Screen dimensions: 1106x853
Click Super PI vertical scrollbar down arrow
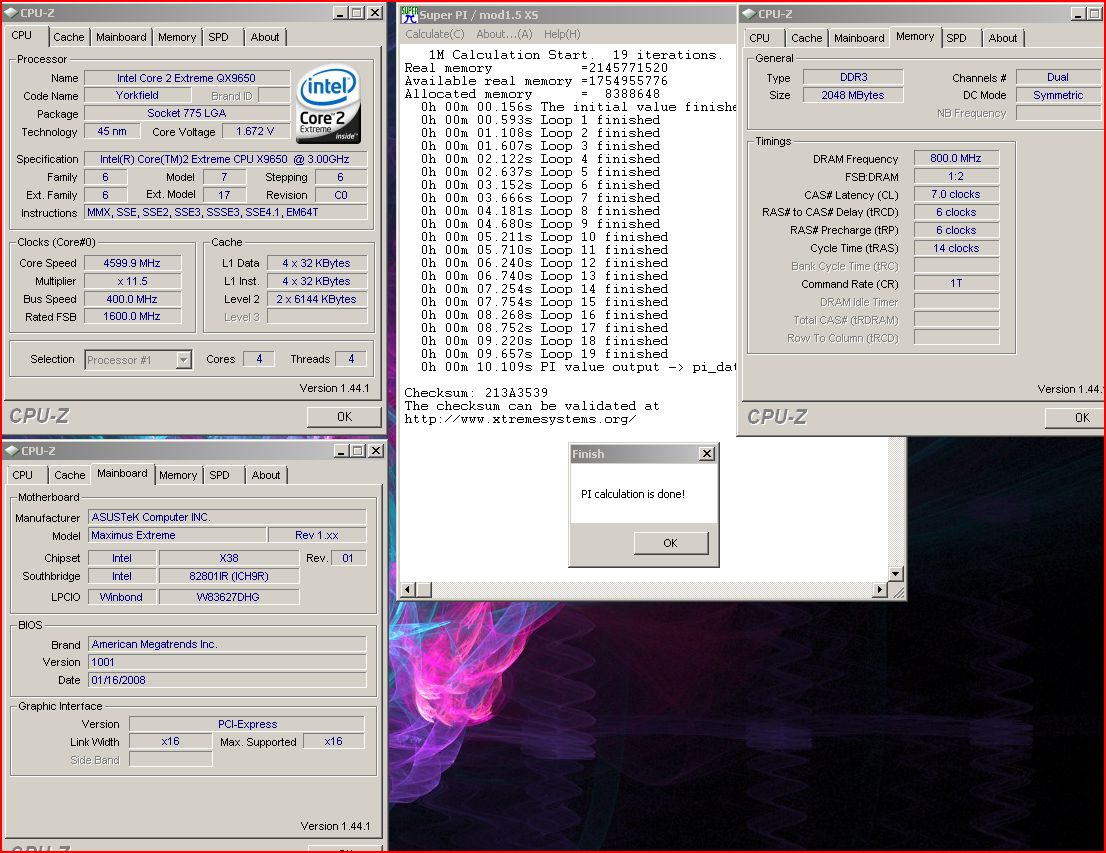[896, 574]
